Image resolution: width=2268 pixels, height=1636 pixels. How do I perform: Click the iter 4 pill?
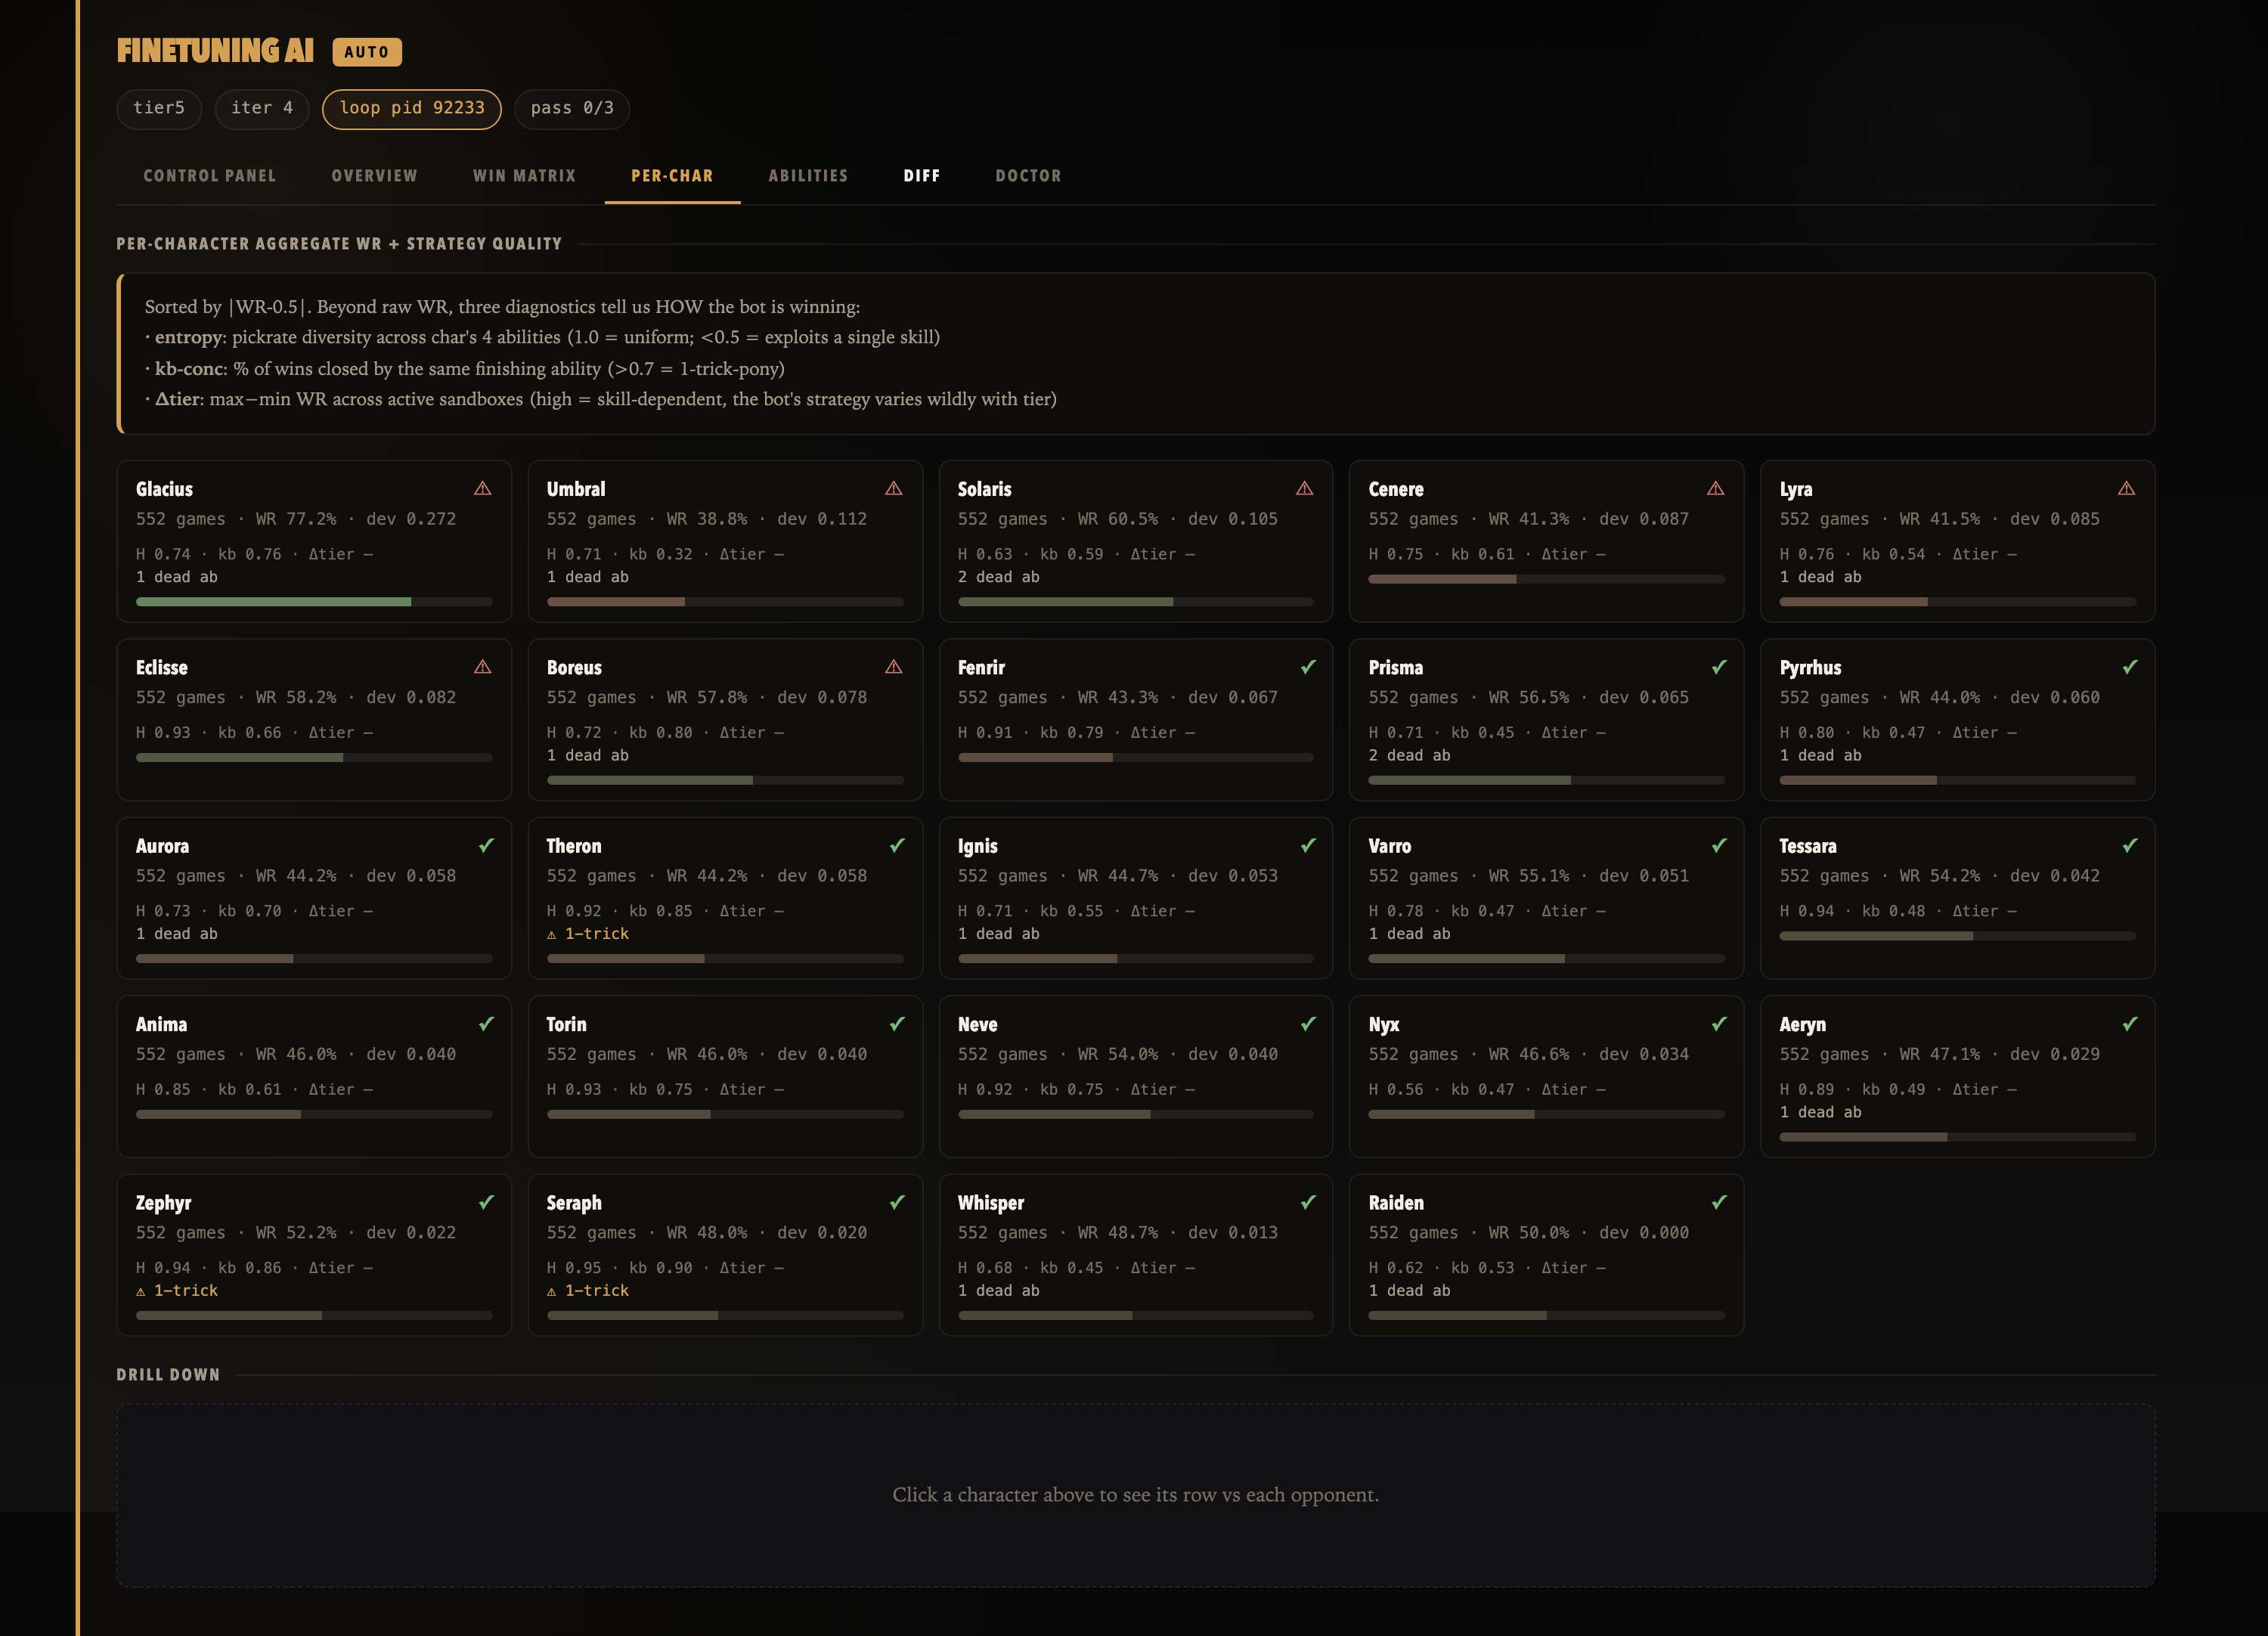(262, 108)
